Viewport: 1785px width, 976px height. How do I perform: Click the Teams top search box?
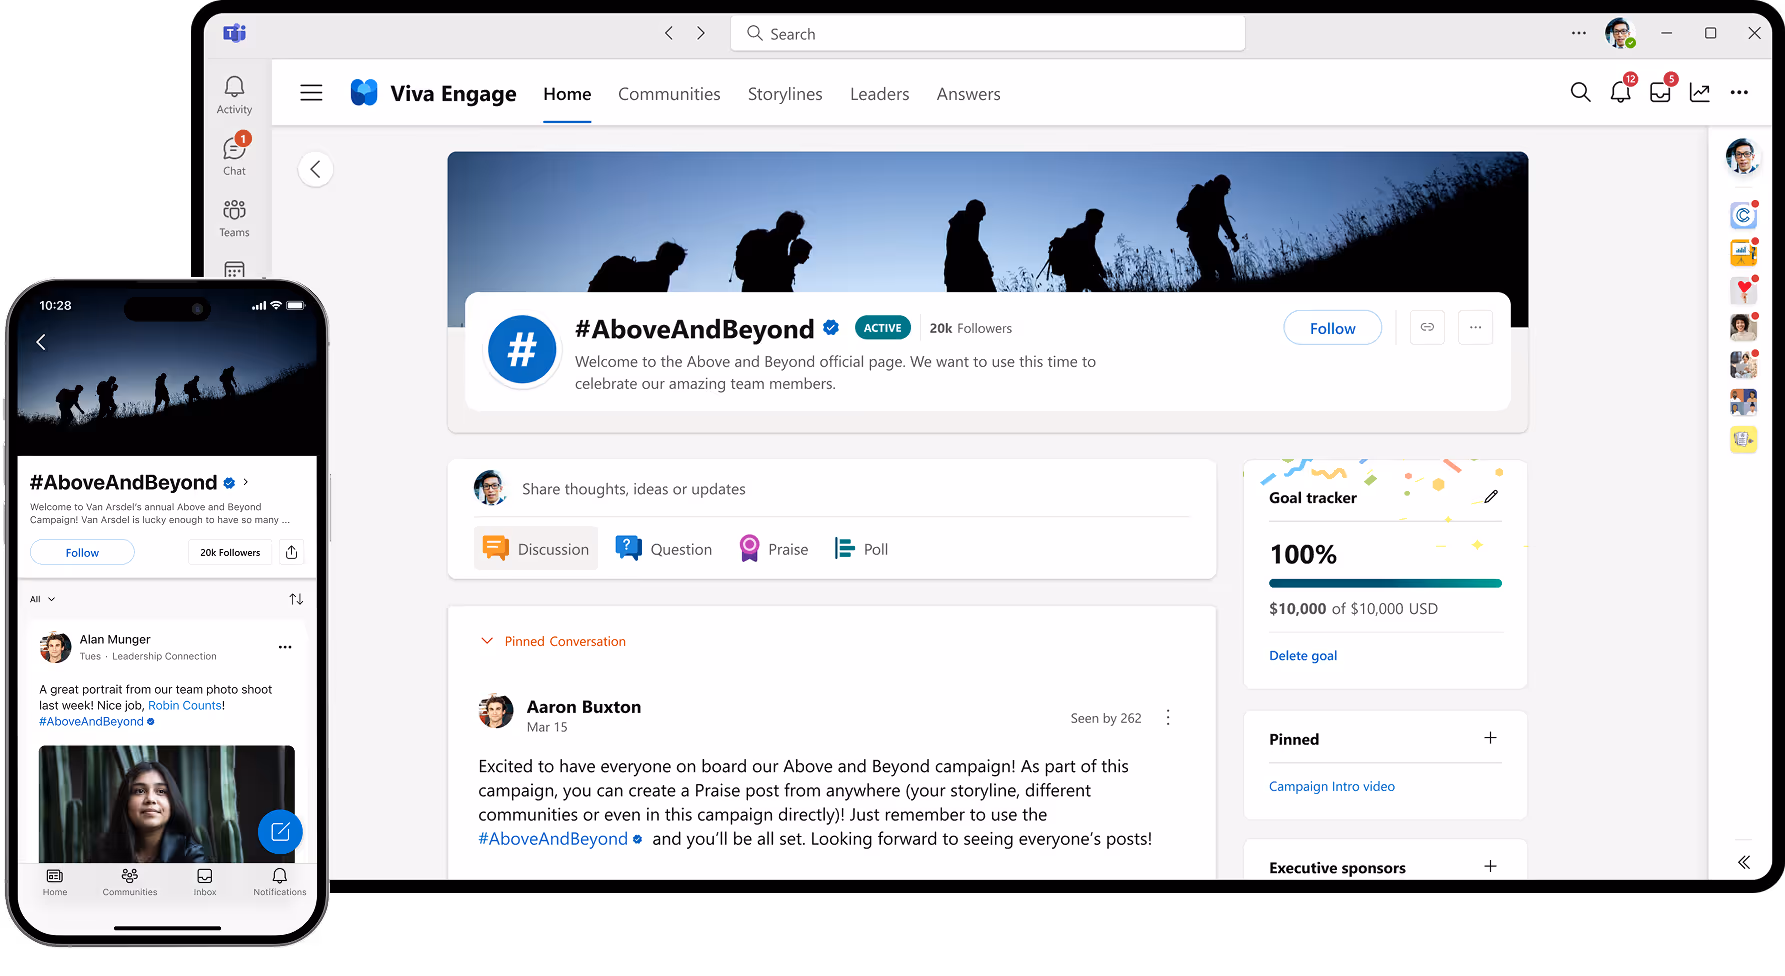click(988, 33)
